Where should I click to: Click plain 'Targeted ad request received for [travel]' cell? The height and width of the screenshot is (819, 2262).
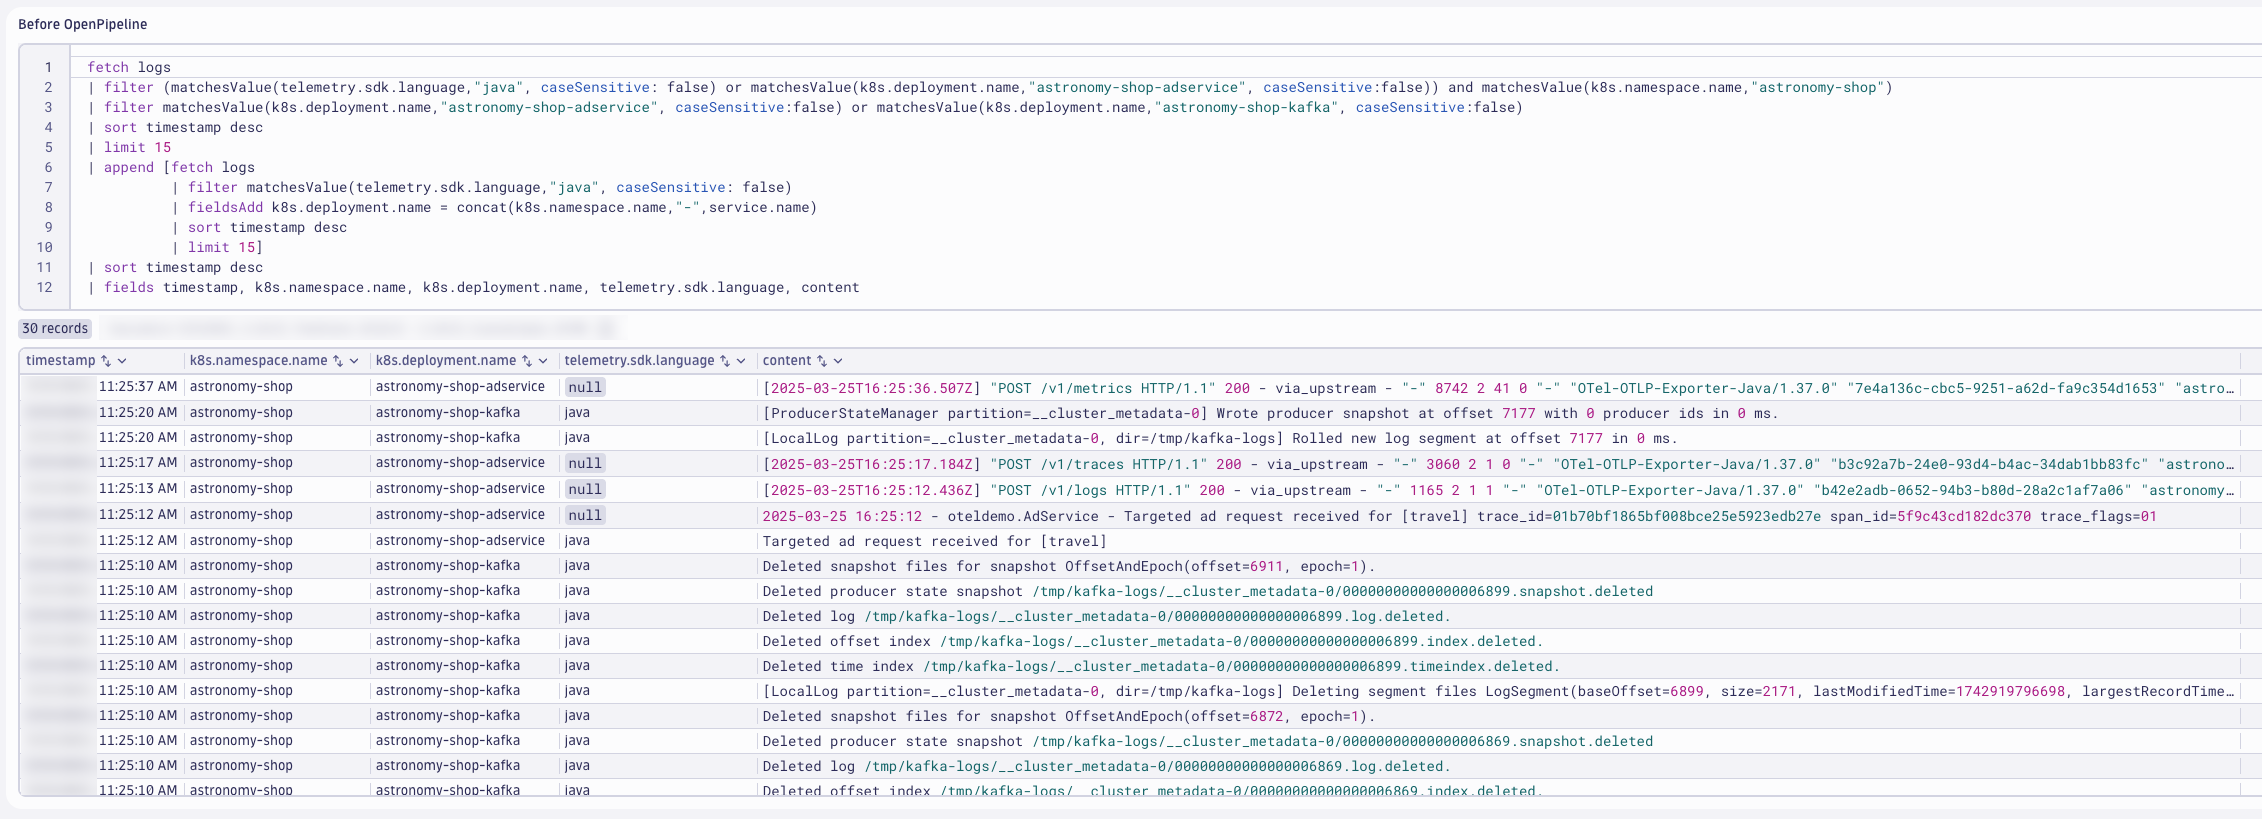[1498, 541]
